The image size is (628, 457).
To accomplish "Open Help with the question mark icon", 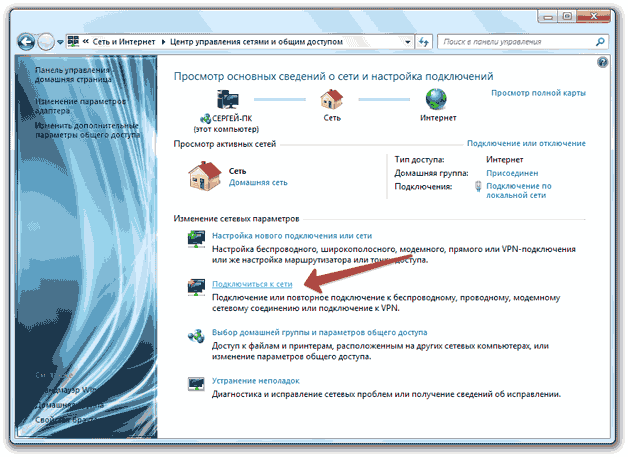I will coord(602,62).
